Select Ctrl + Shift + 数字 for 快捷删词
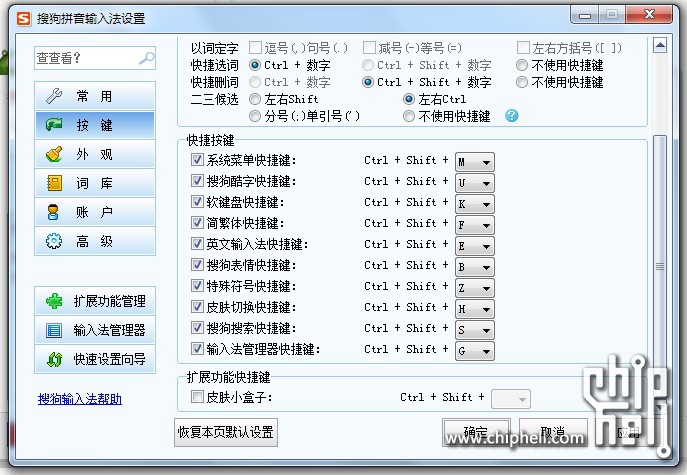The width and height of the screenshot is (687, 475). point(368,82)
